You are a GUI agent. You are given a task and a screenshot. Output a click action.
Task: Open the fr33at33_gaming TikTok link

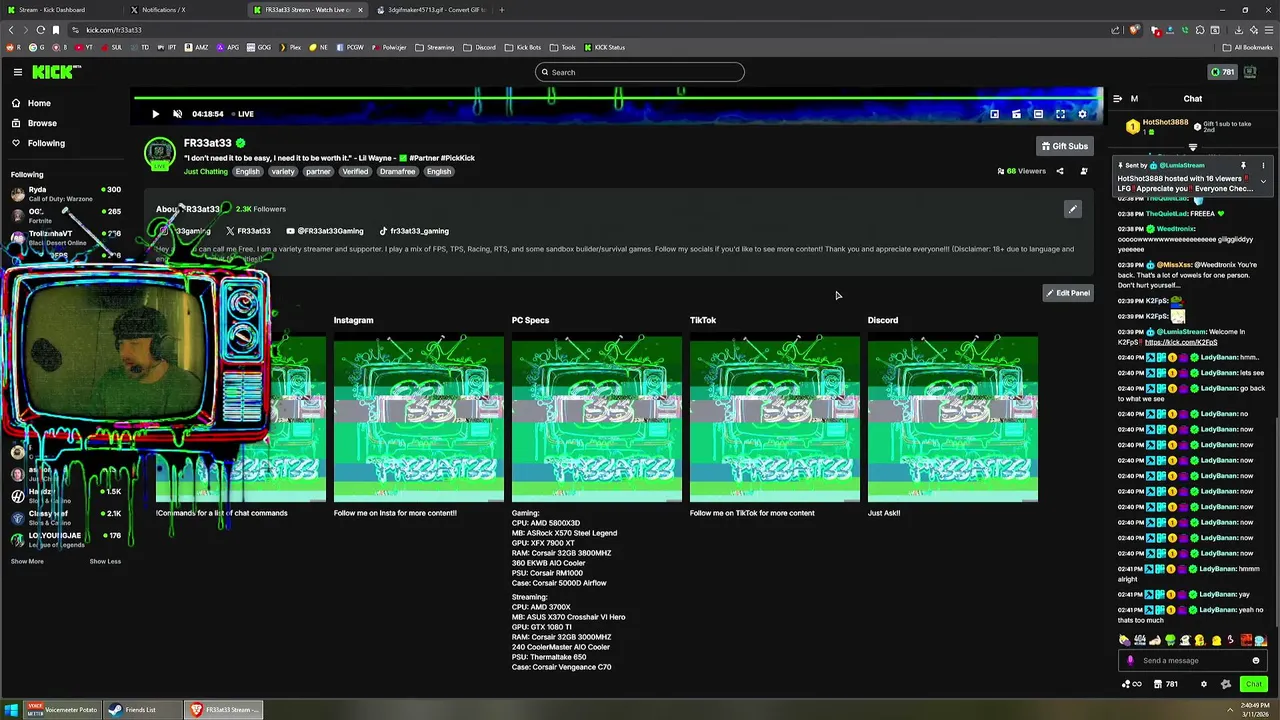[414, 231]
